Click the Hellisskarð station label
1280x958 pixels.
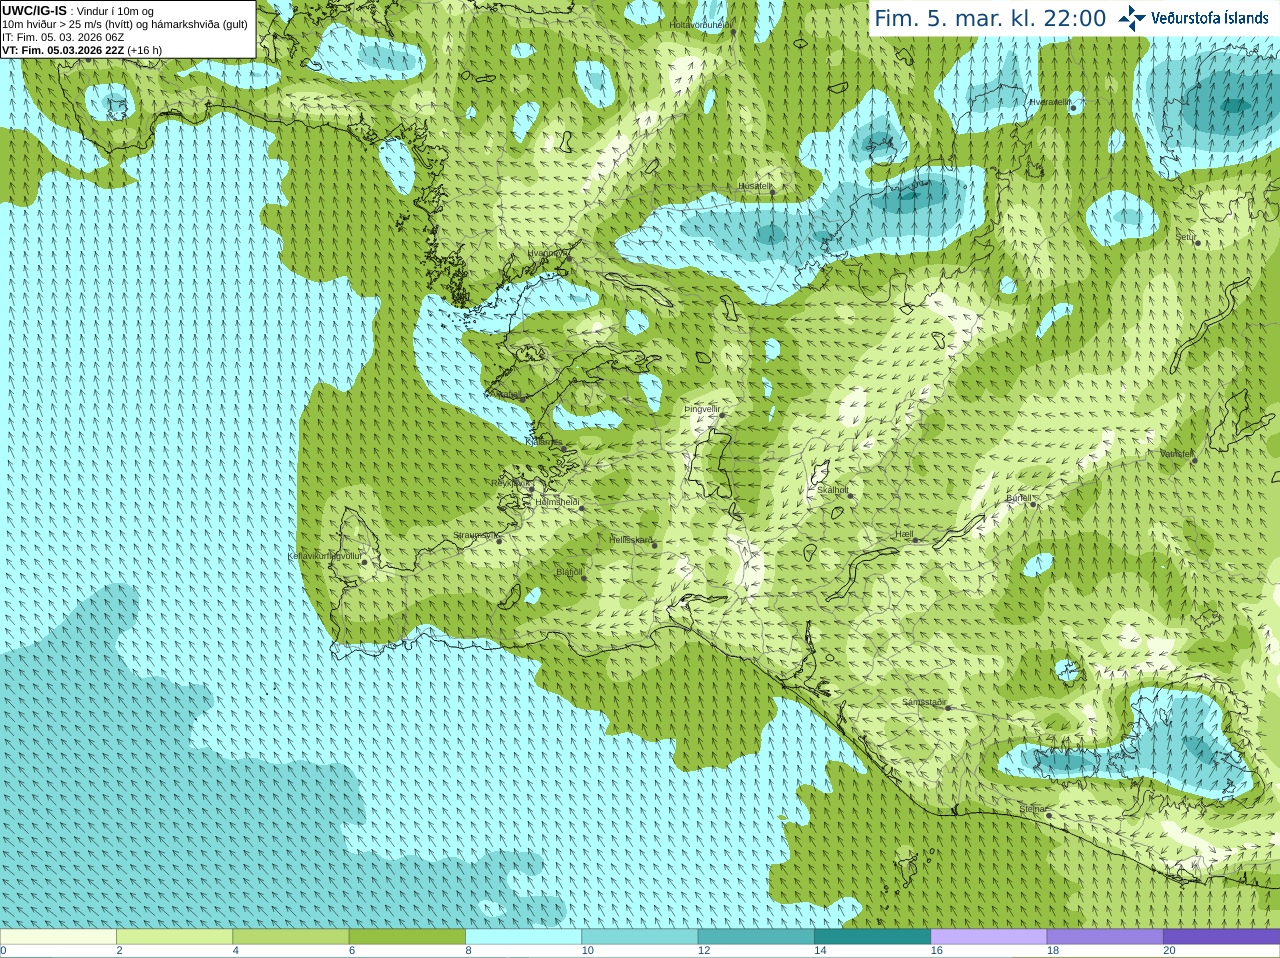(631, 540)
